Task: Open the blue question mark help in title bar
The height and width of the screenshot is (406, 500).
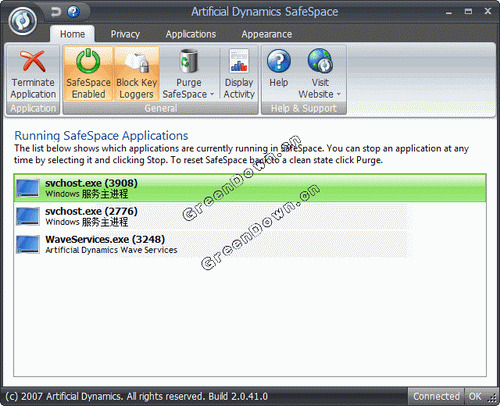Action: point(73,12)
